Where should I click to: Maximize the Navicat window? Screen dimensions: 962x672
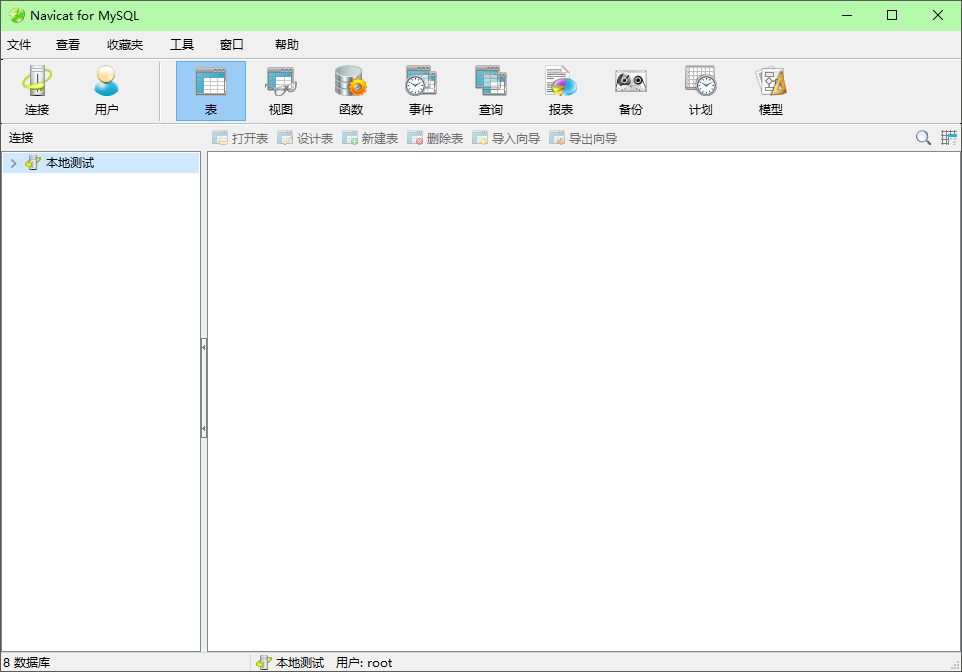coord(892,15)
